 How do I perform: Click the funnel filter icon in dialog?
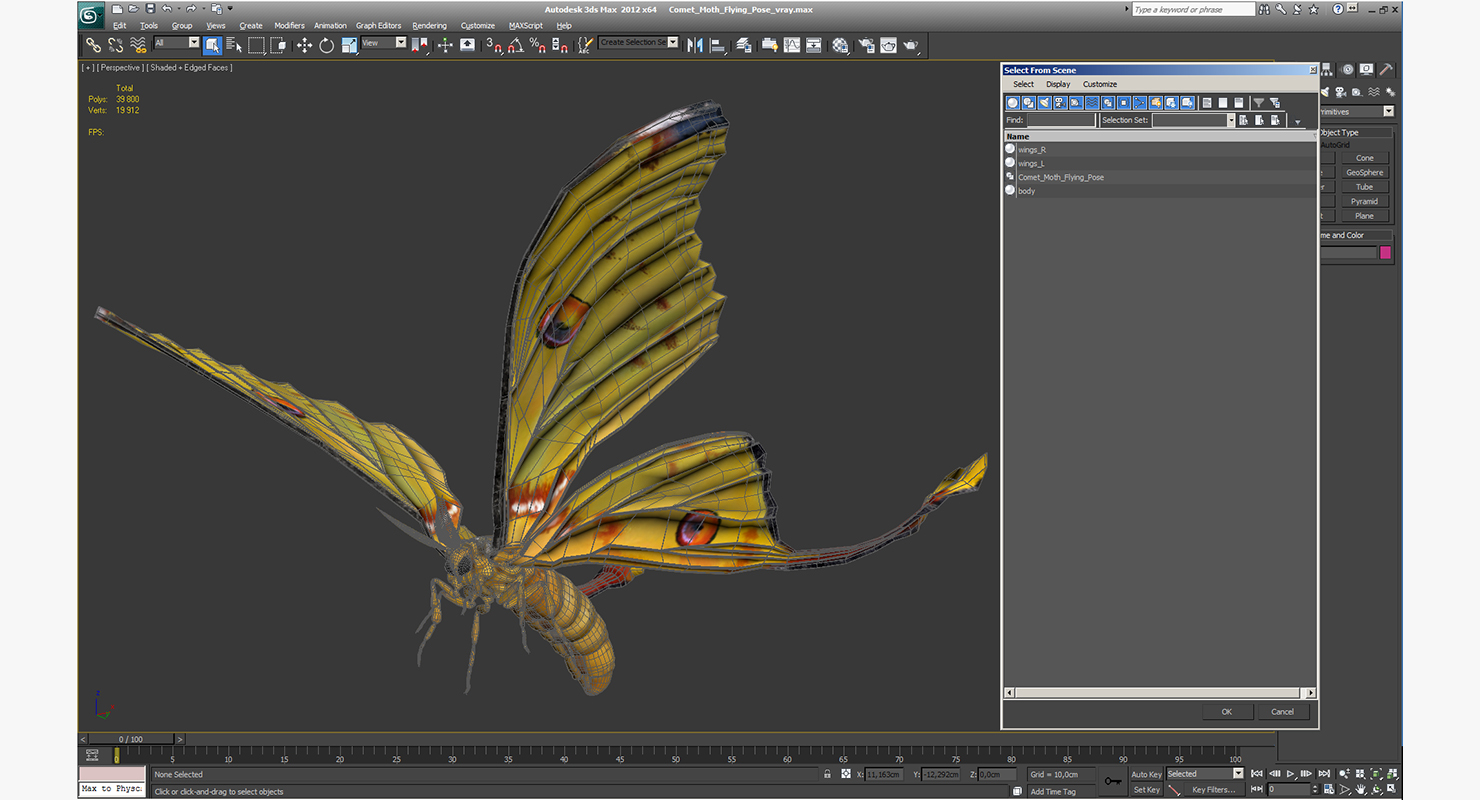[1259, 102]
